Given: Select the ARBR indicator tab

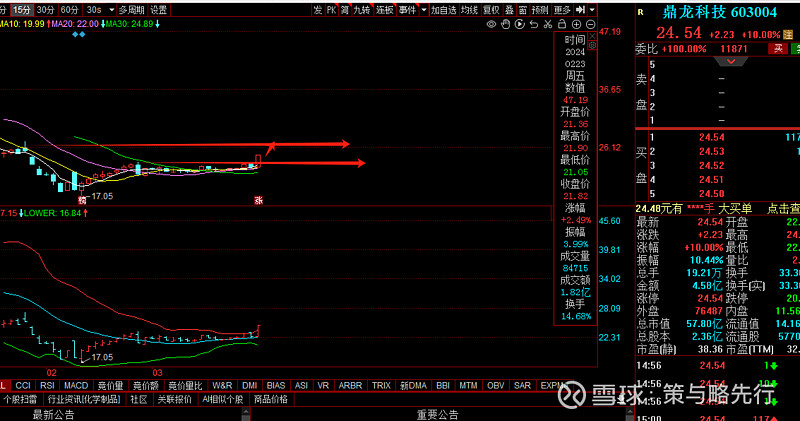Looking at the screenshot, I should click(351, 386).
